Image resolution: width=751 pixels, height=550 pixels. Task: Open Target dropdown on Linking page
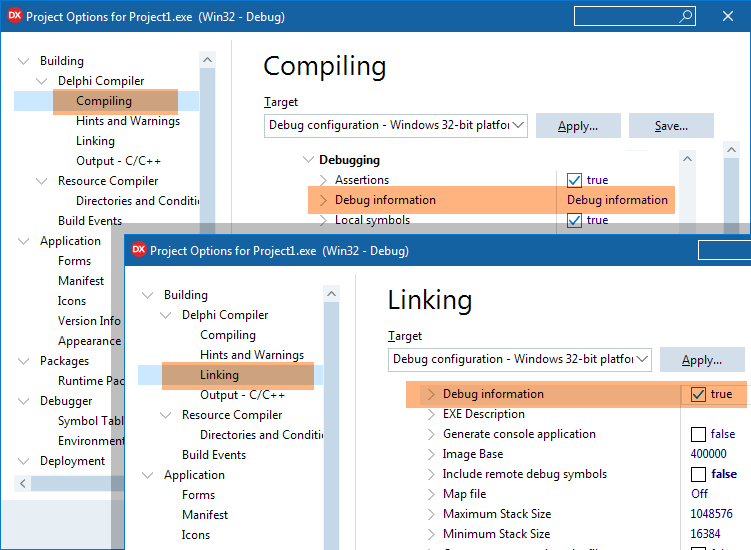pyautogui.click(x=642, y=359)
